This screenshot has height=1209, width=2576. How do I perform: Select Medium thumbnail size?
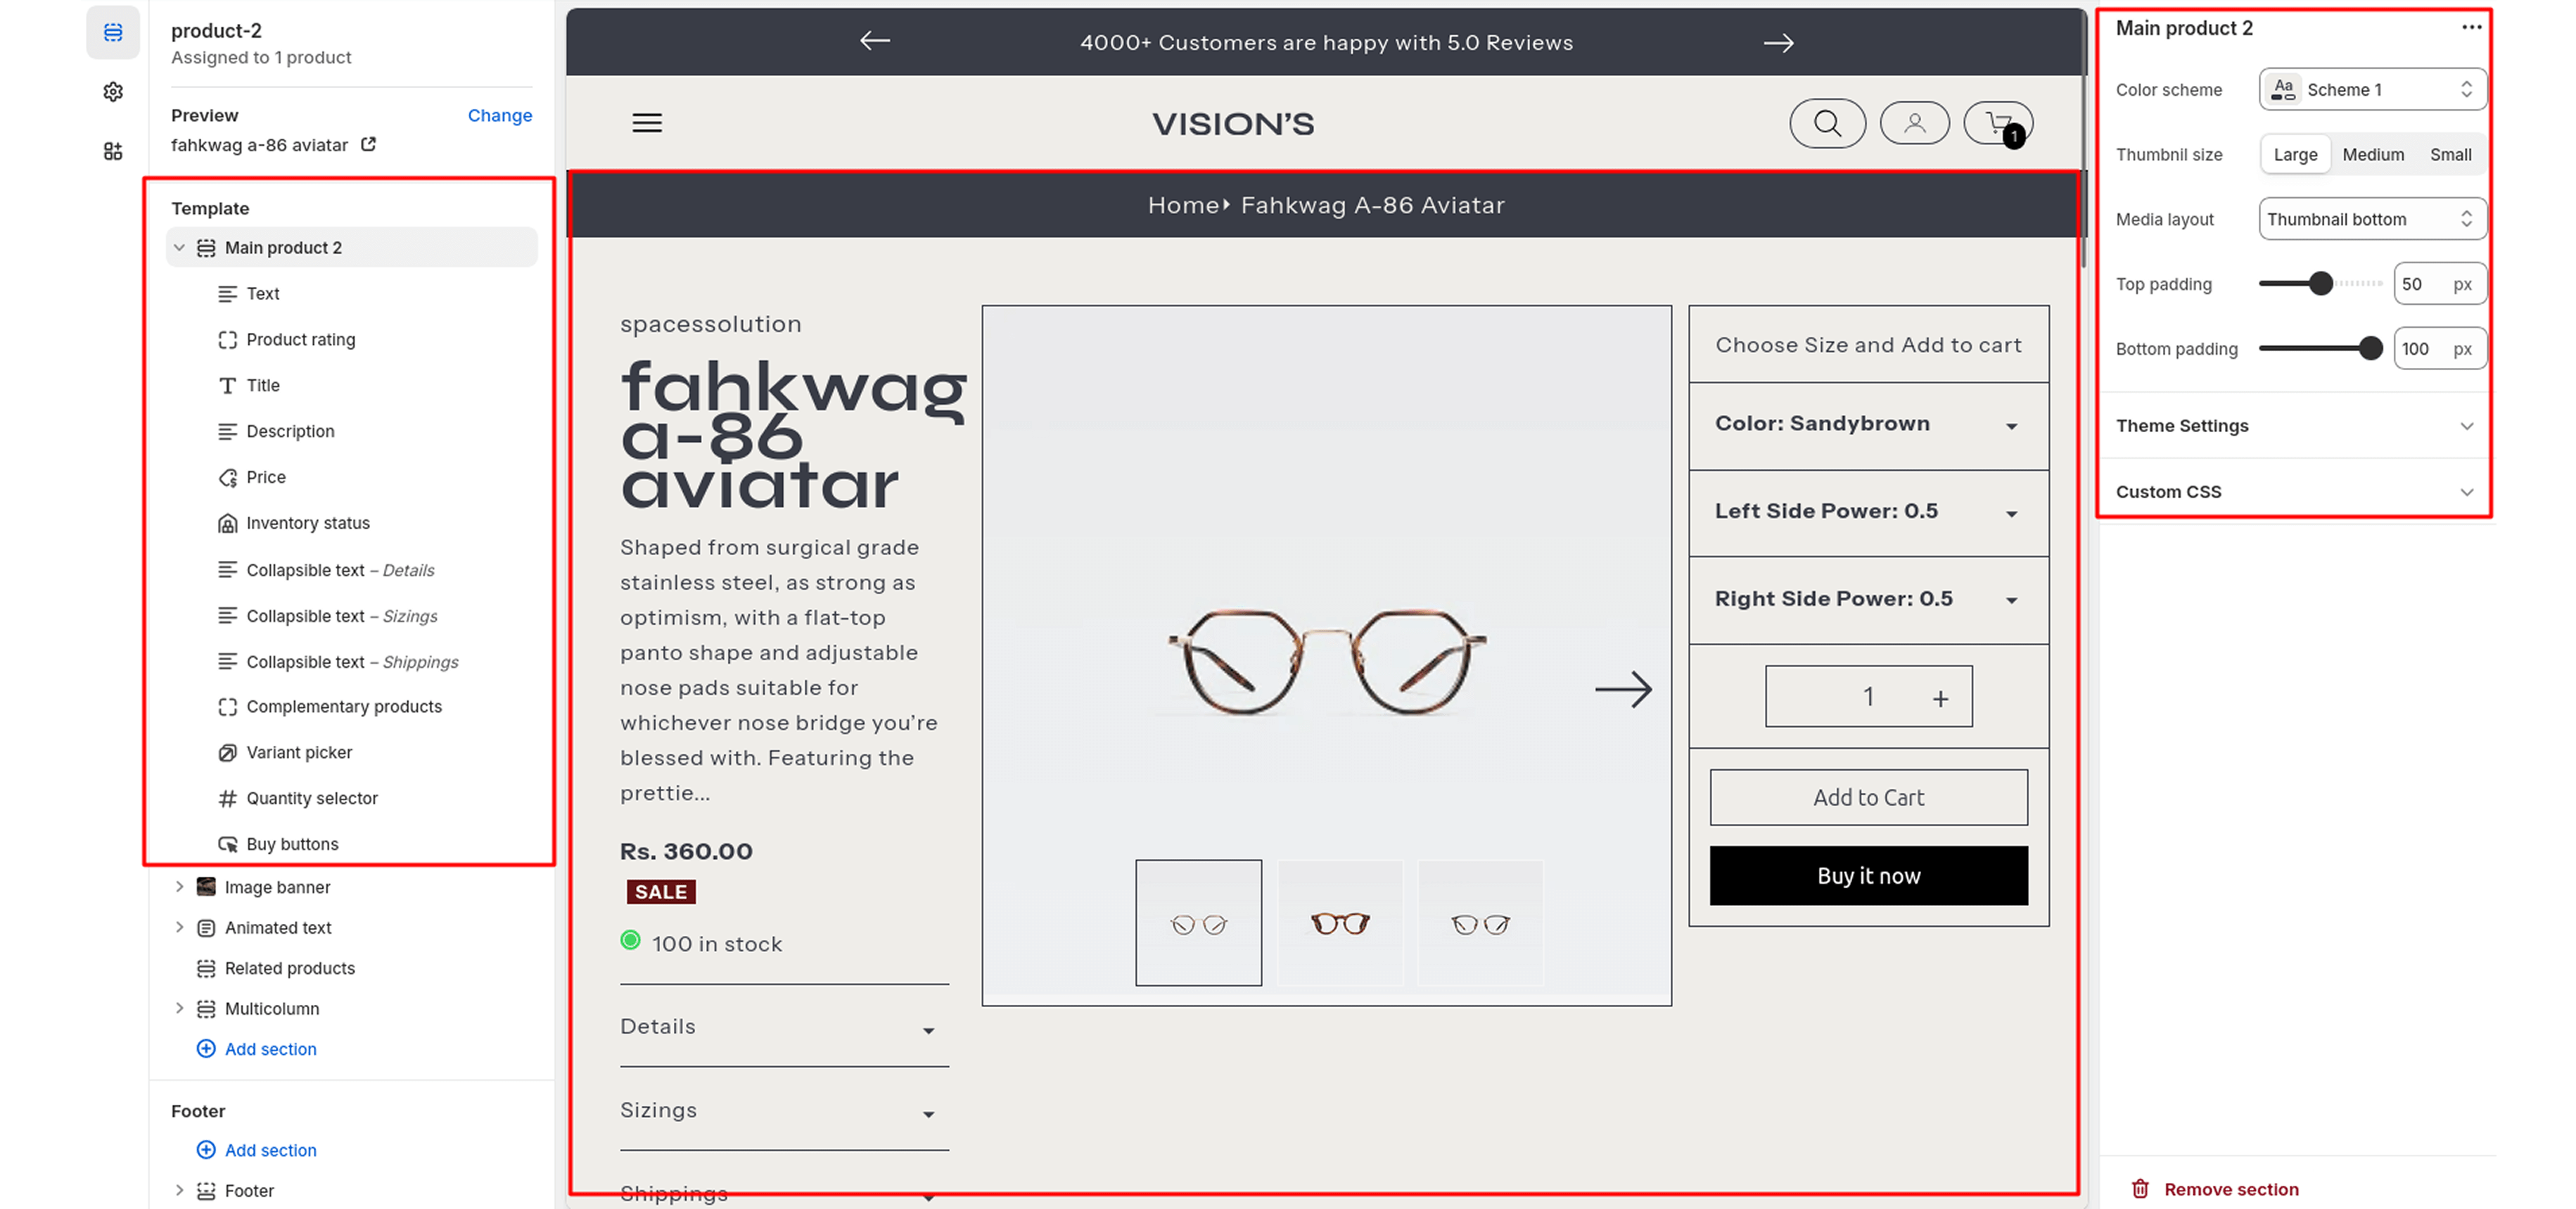coord(2373,155)
